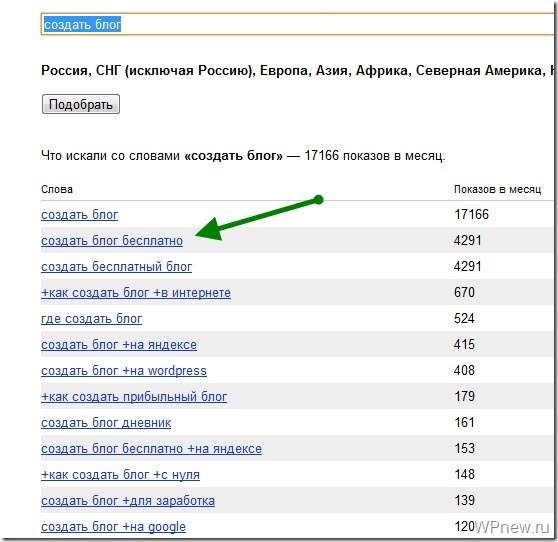558x542 pixels.
Task: Focus the search field containing создать блог
Action: [298, 24]
